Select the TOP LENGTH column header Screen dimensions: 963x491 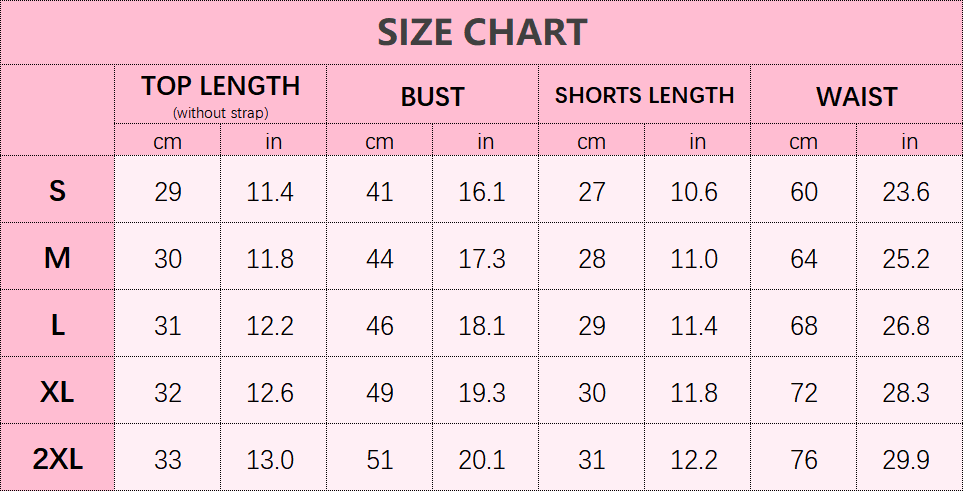(x=220, y=86)
